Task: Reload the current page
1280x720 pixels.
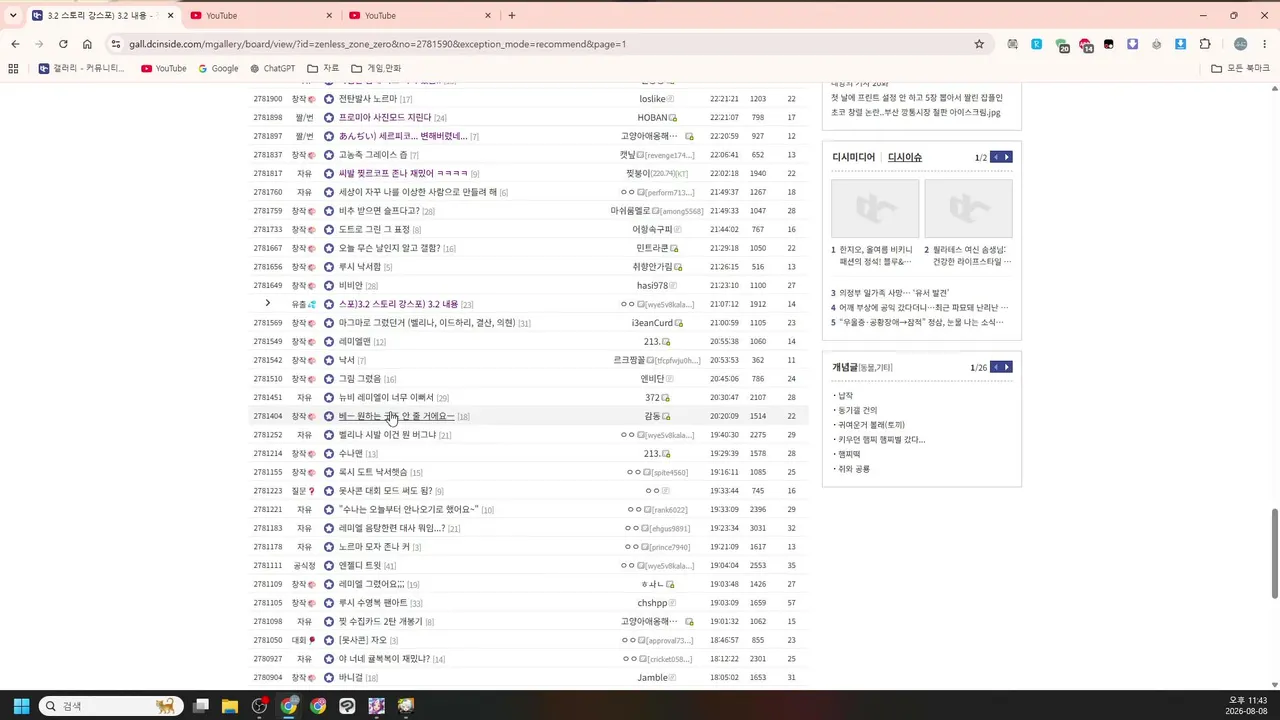Action: click(63, 44)
